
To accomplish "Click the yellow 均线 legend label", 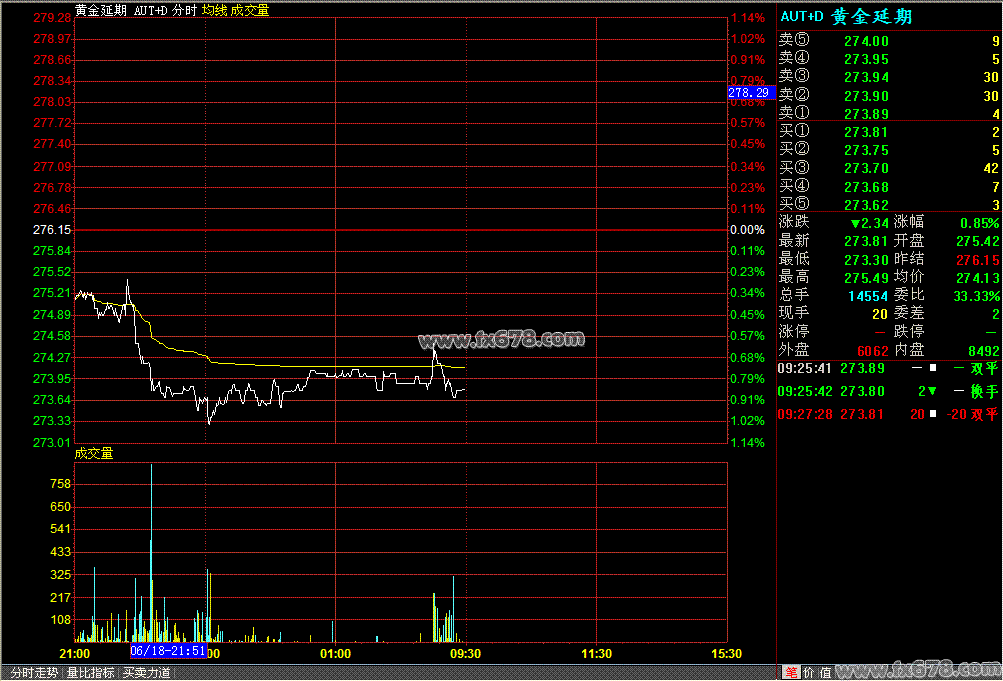I will [x=214, y=10].
